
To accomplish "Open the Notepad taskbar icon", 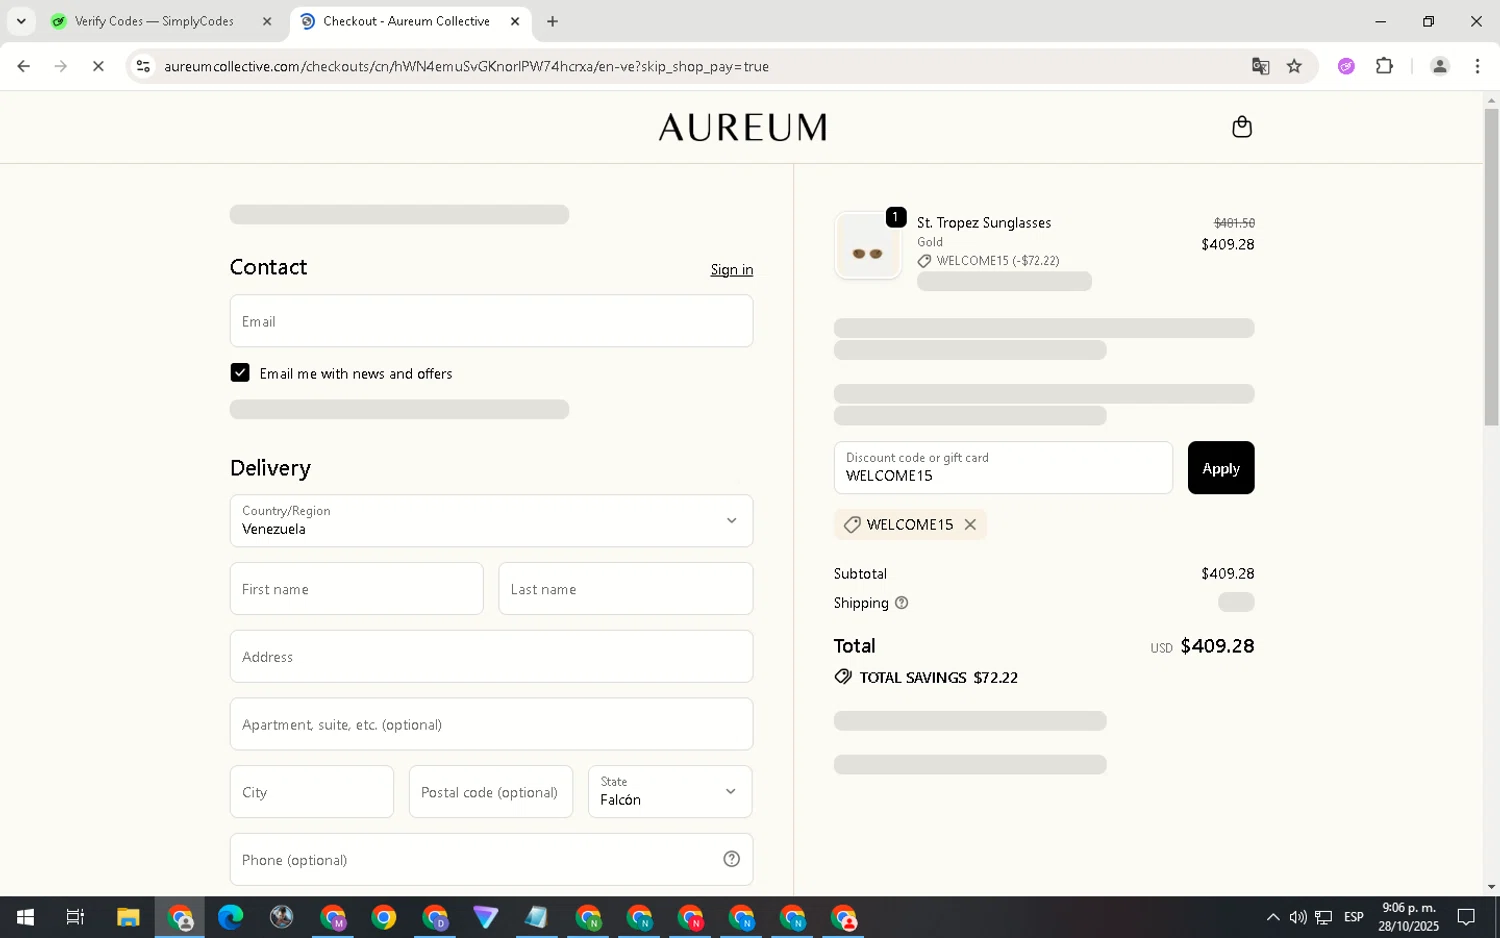I will tap(536, 917).
